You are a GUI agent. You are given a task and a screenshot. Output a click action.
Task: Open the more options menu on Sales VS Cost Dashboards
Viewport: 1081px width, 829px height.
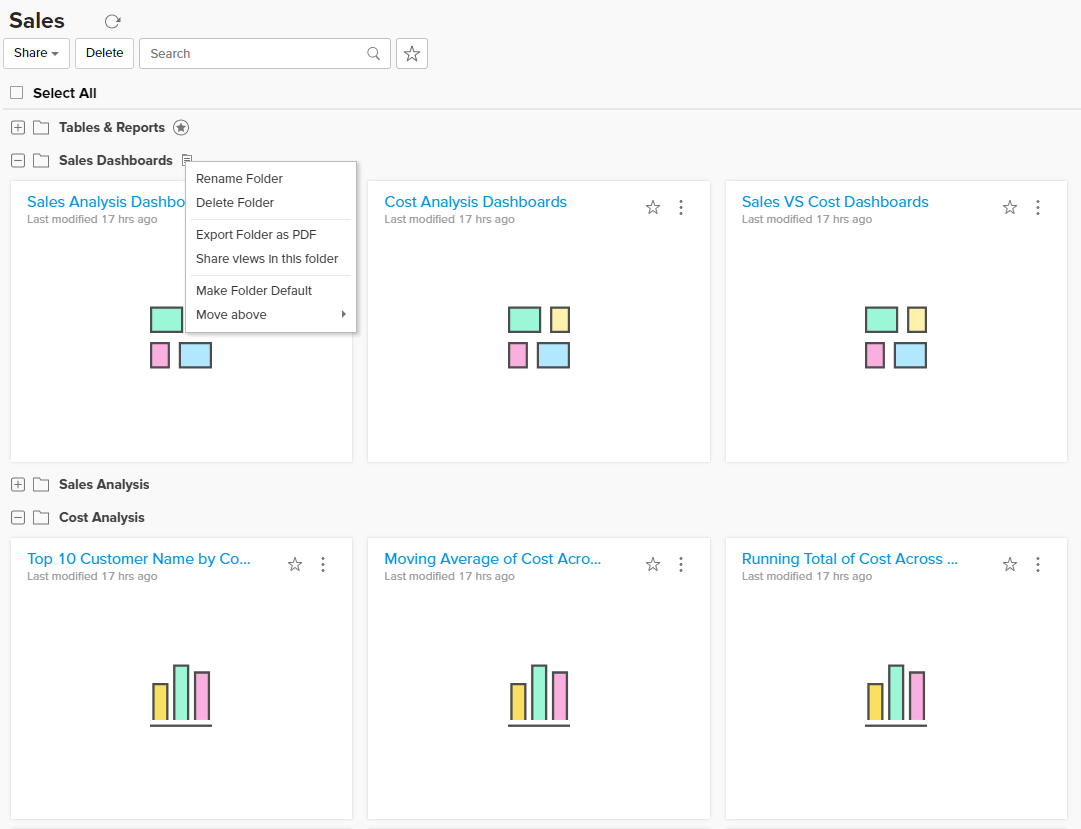tap(1038, 207)
